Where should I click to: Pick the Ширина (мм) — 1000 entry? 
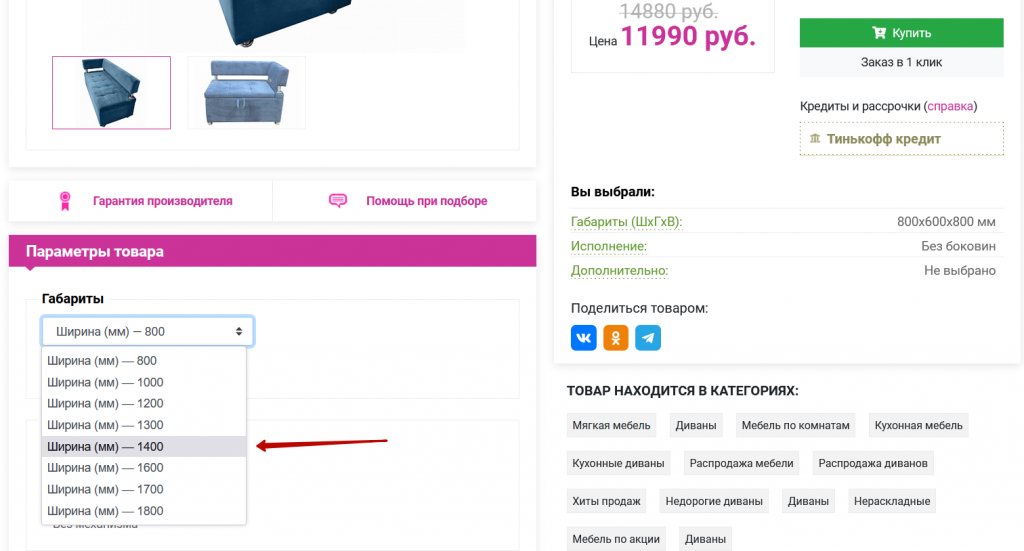tap(144, 383)
